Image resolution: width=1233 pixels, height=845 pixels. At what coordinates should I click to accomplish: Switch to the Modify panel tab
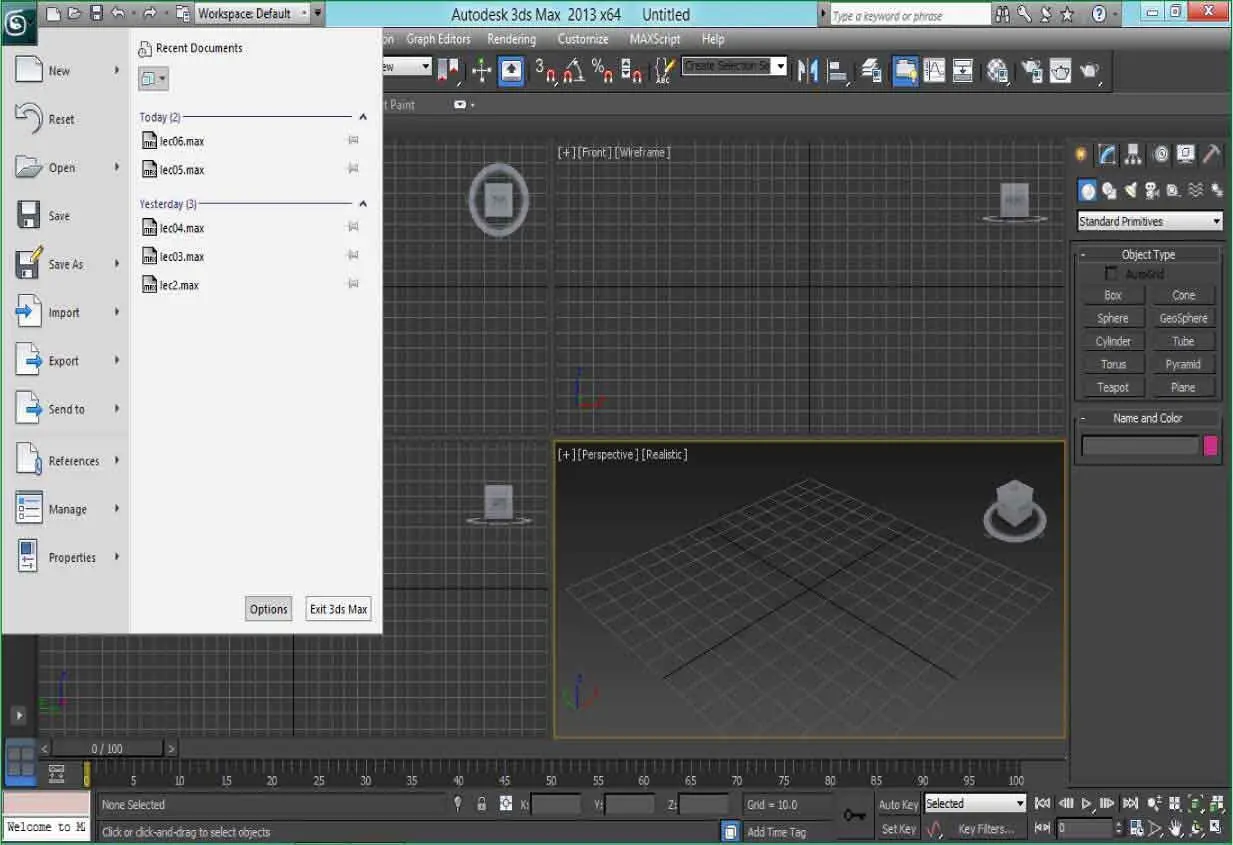coord(1107,154)
